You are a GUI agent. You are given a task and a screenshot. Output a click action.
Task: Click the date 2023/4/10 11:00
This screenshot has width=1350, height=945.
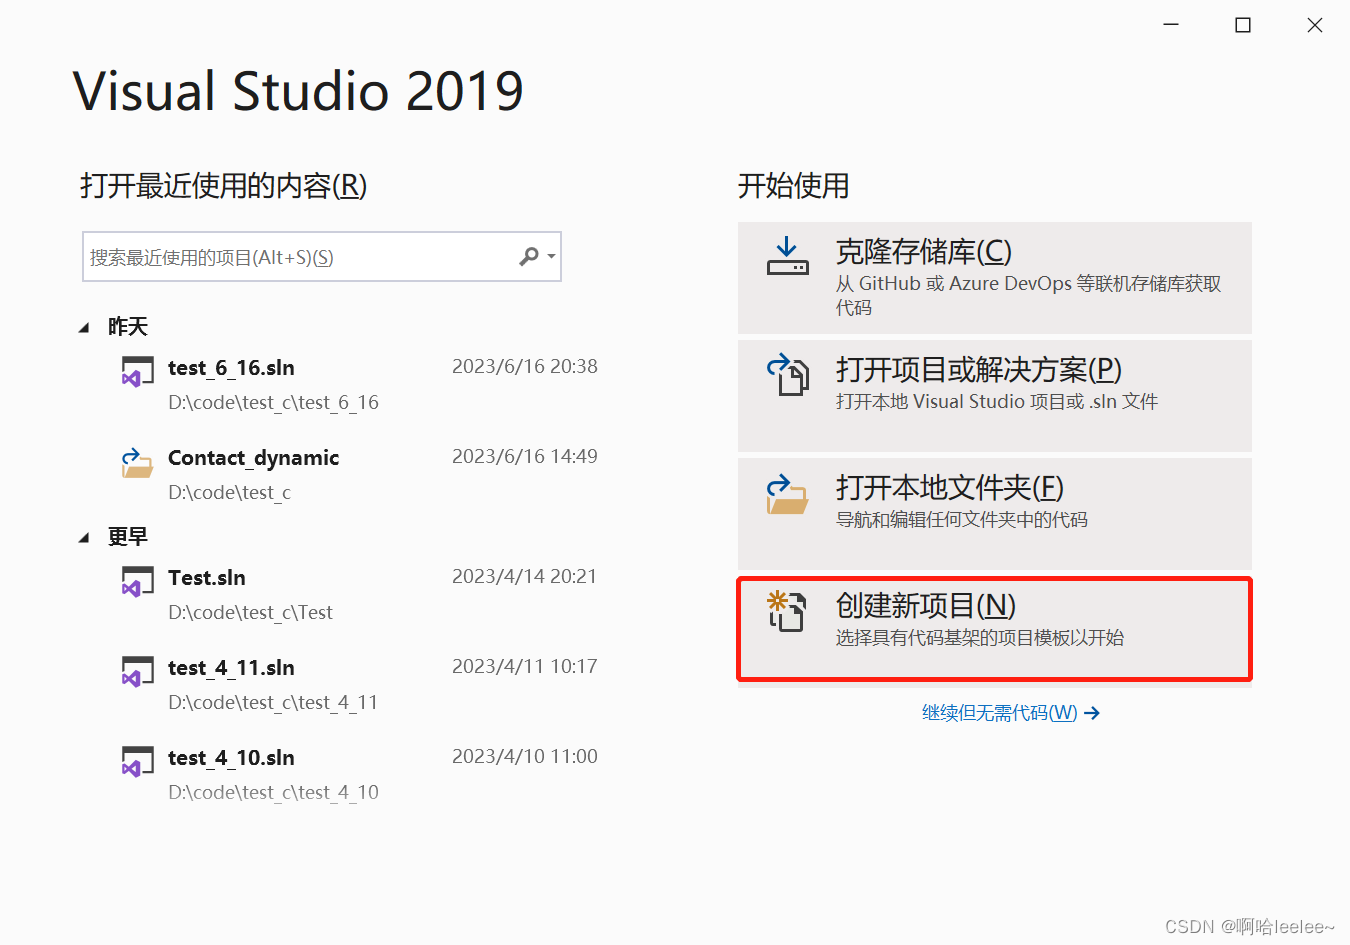pos(525,757)
